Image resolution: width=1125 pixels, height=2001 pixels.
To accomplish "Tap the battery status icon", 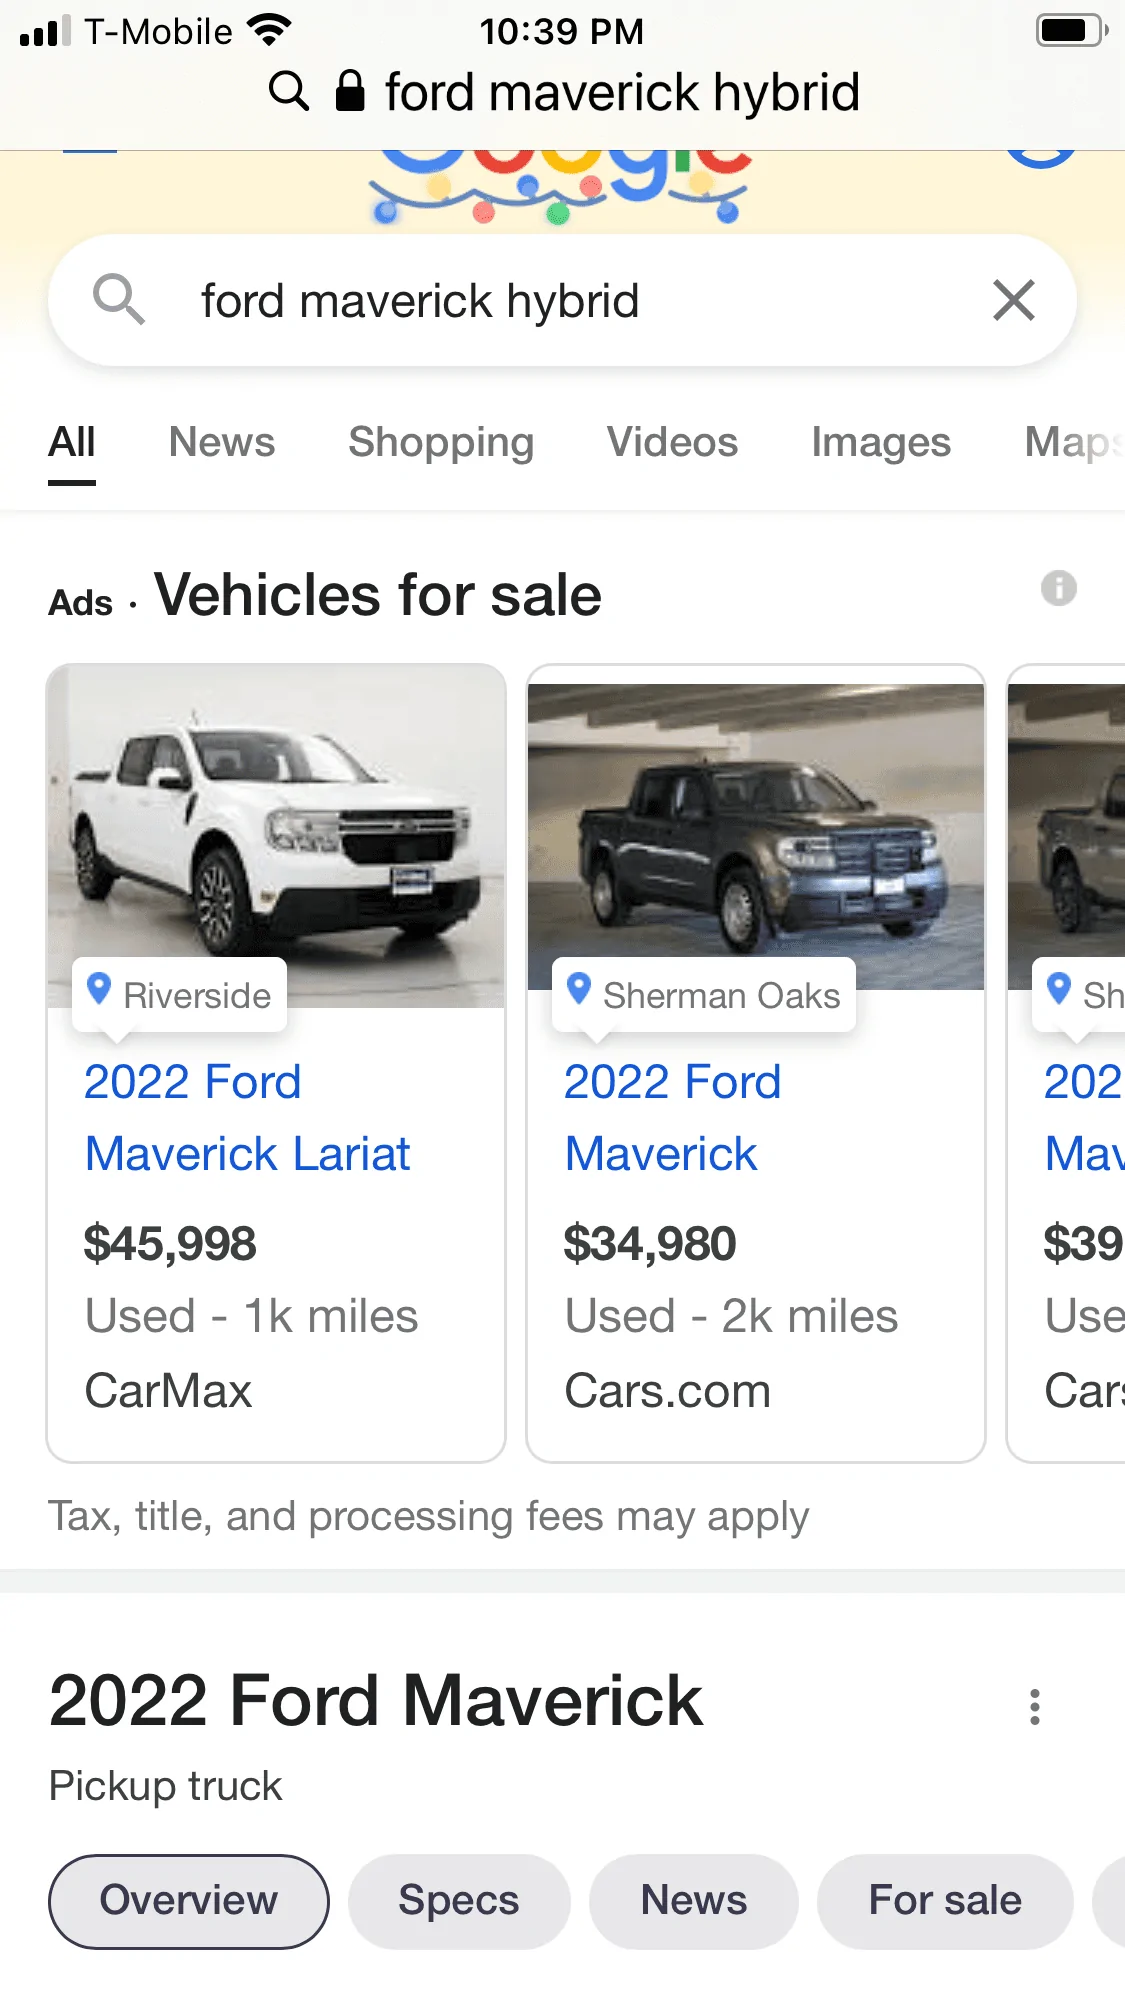I will (1072, 30).
